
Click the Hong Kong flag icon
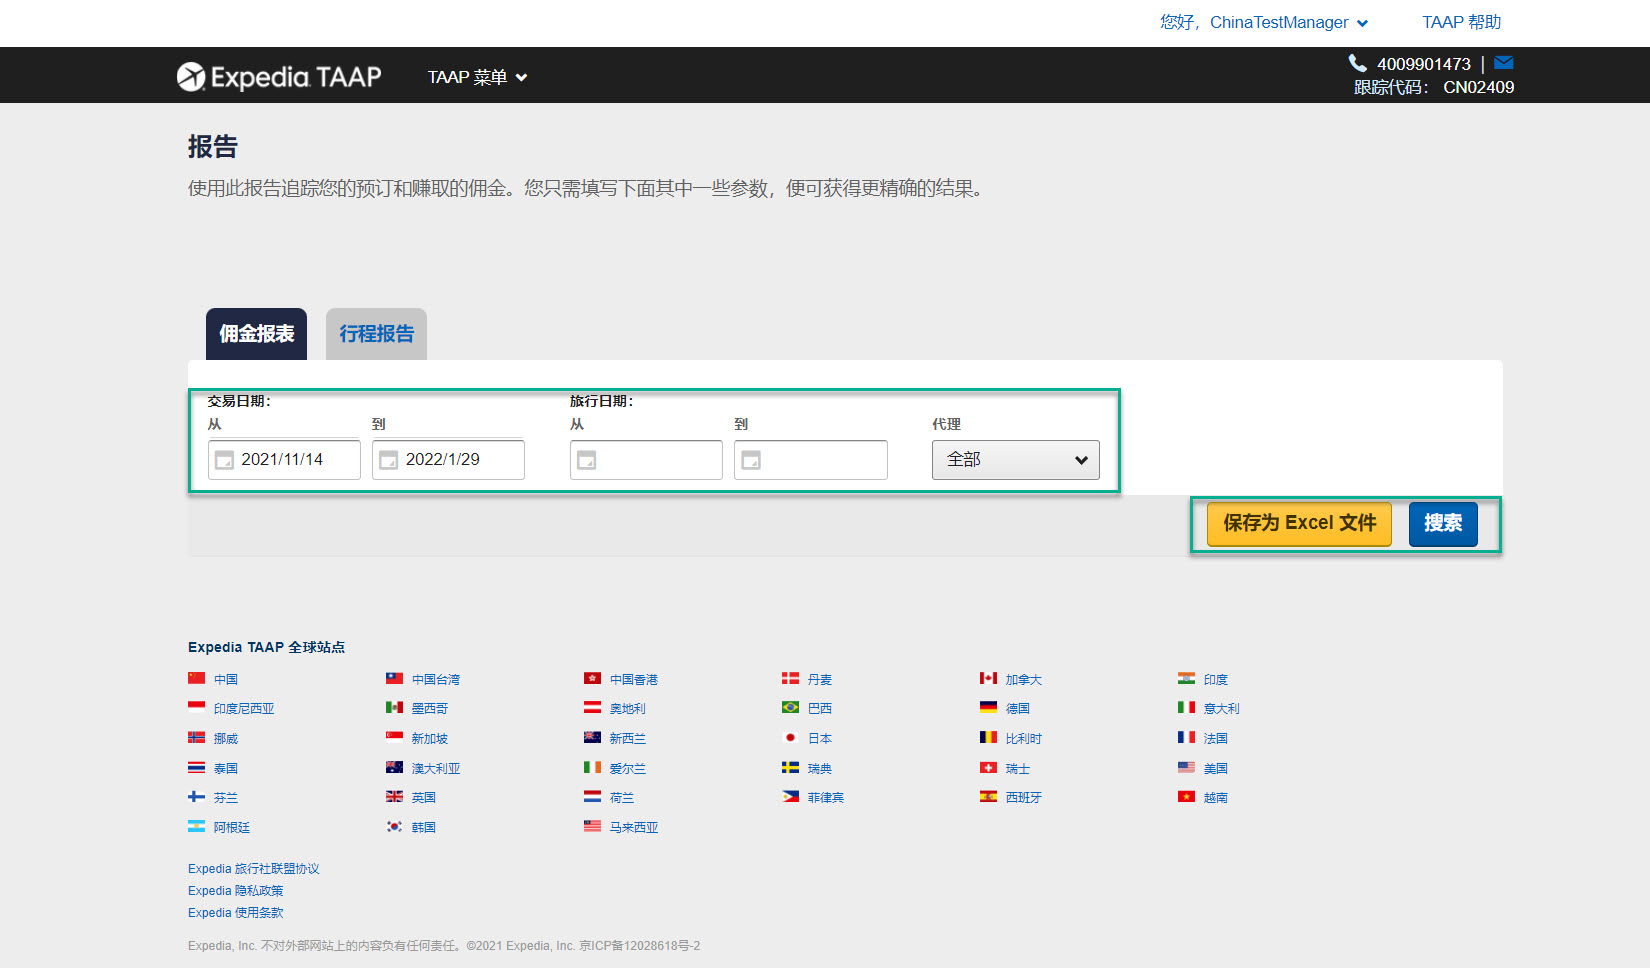coord(593,678)
